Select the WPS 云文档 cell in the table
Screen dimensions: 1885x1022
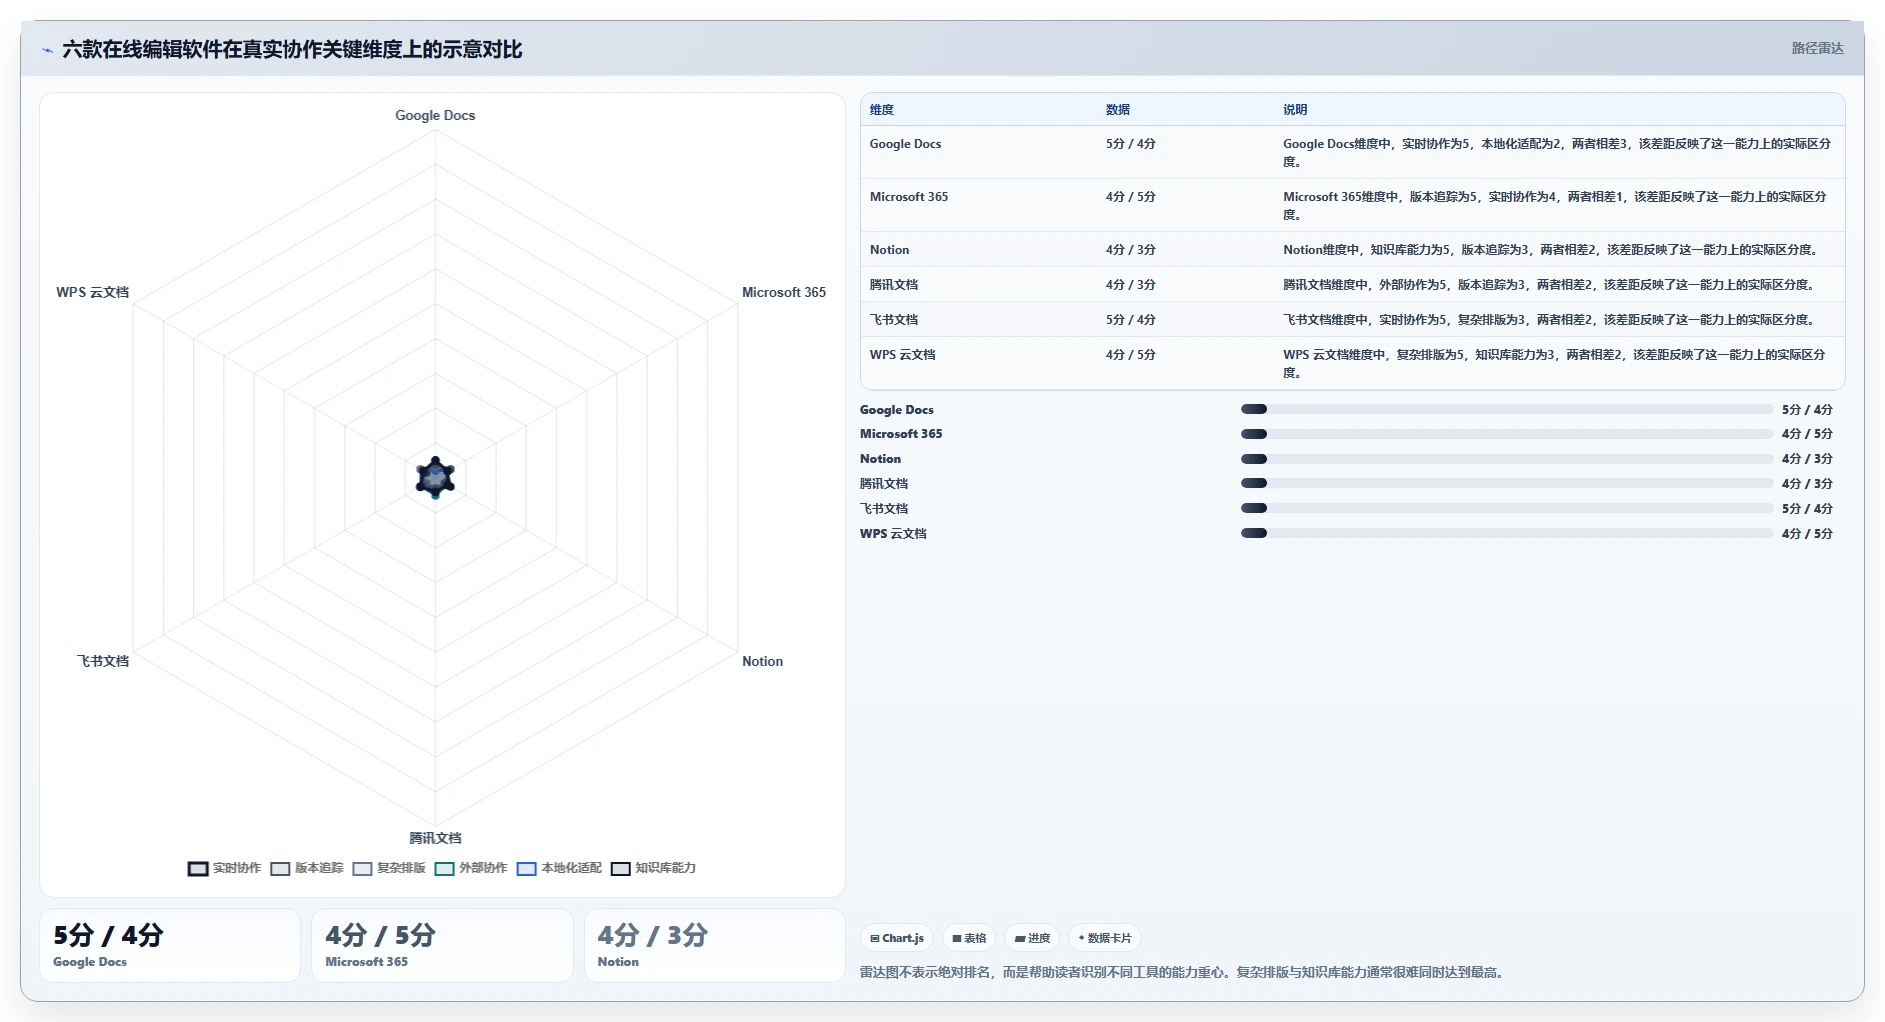click(903, 355)
